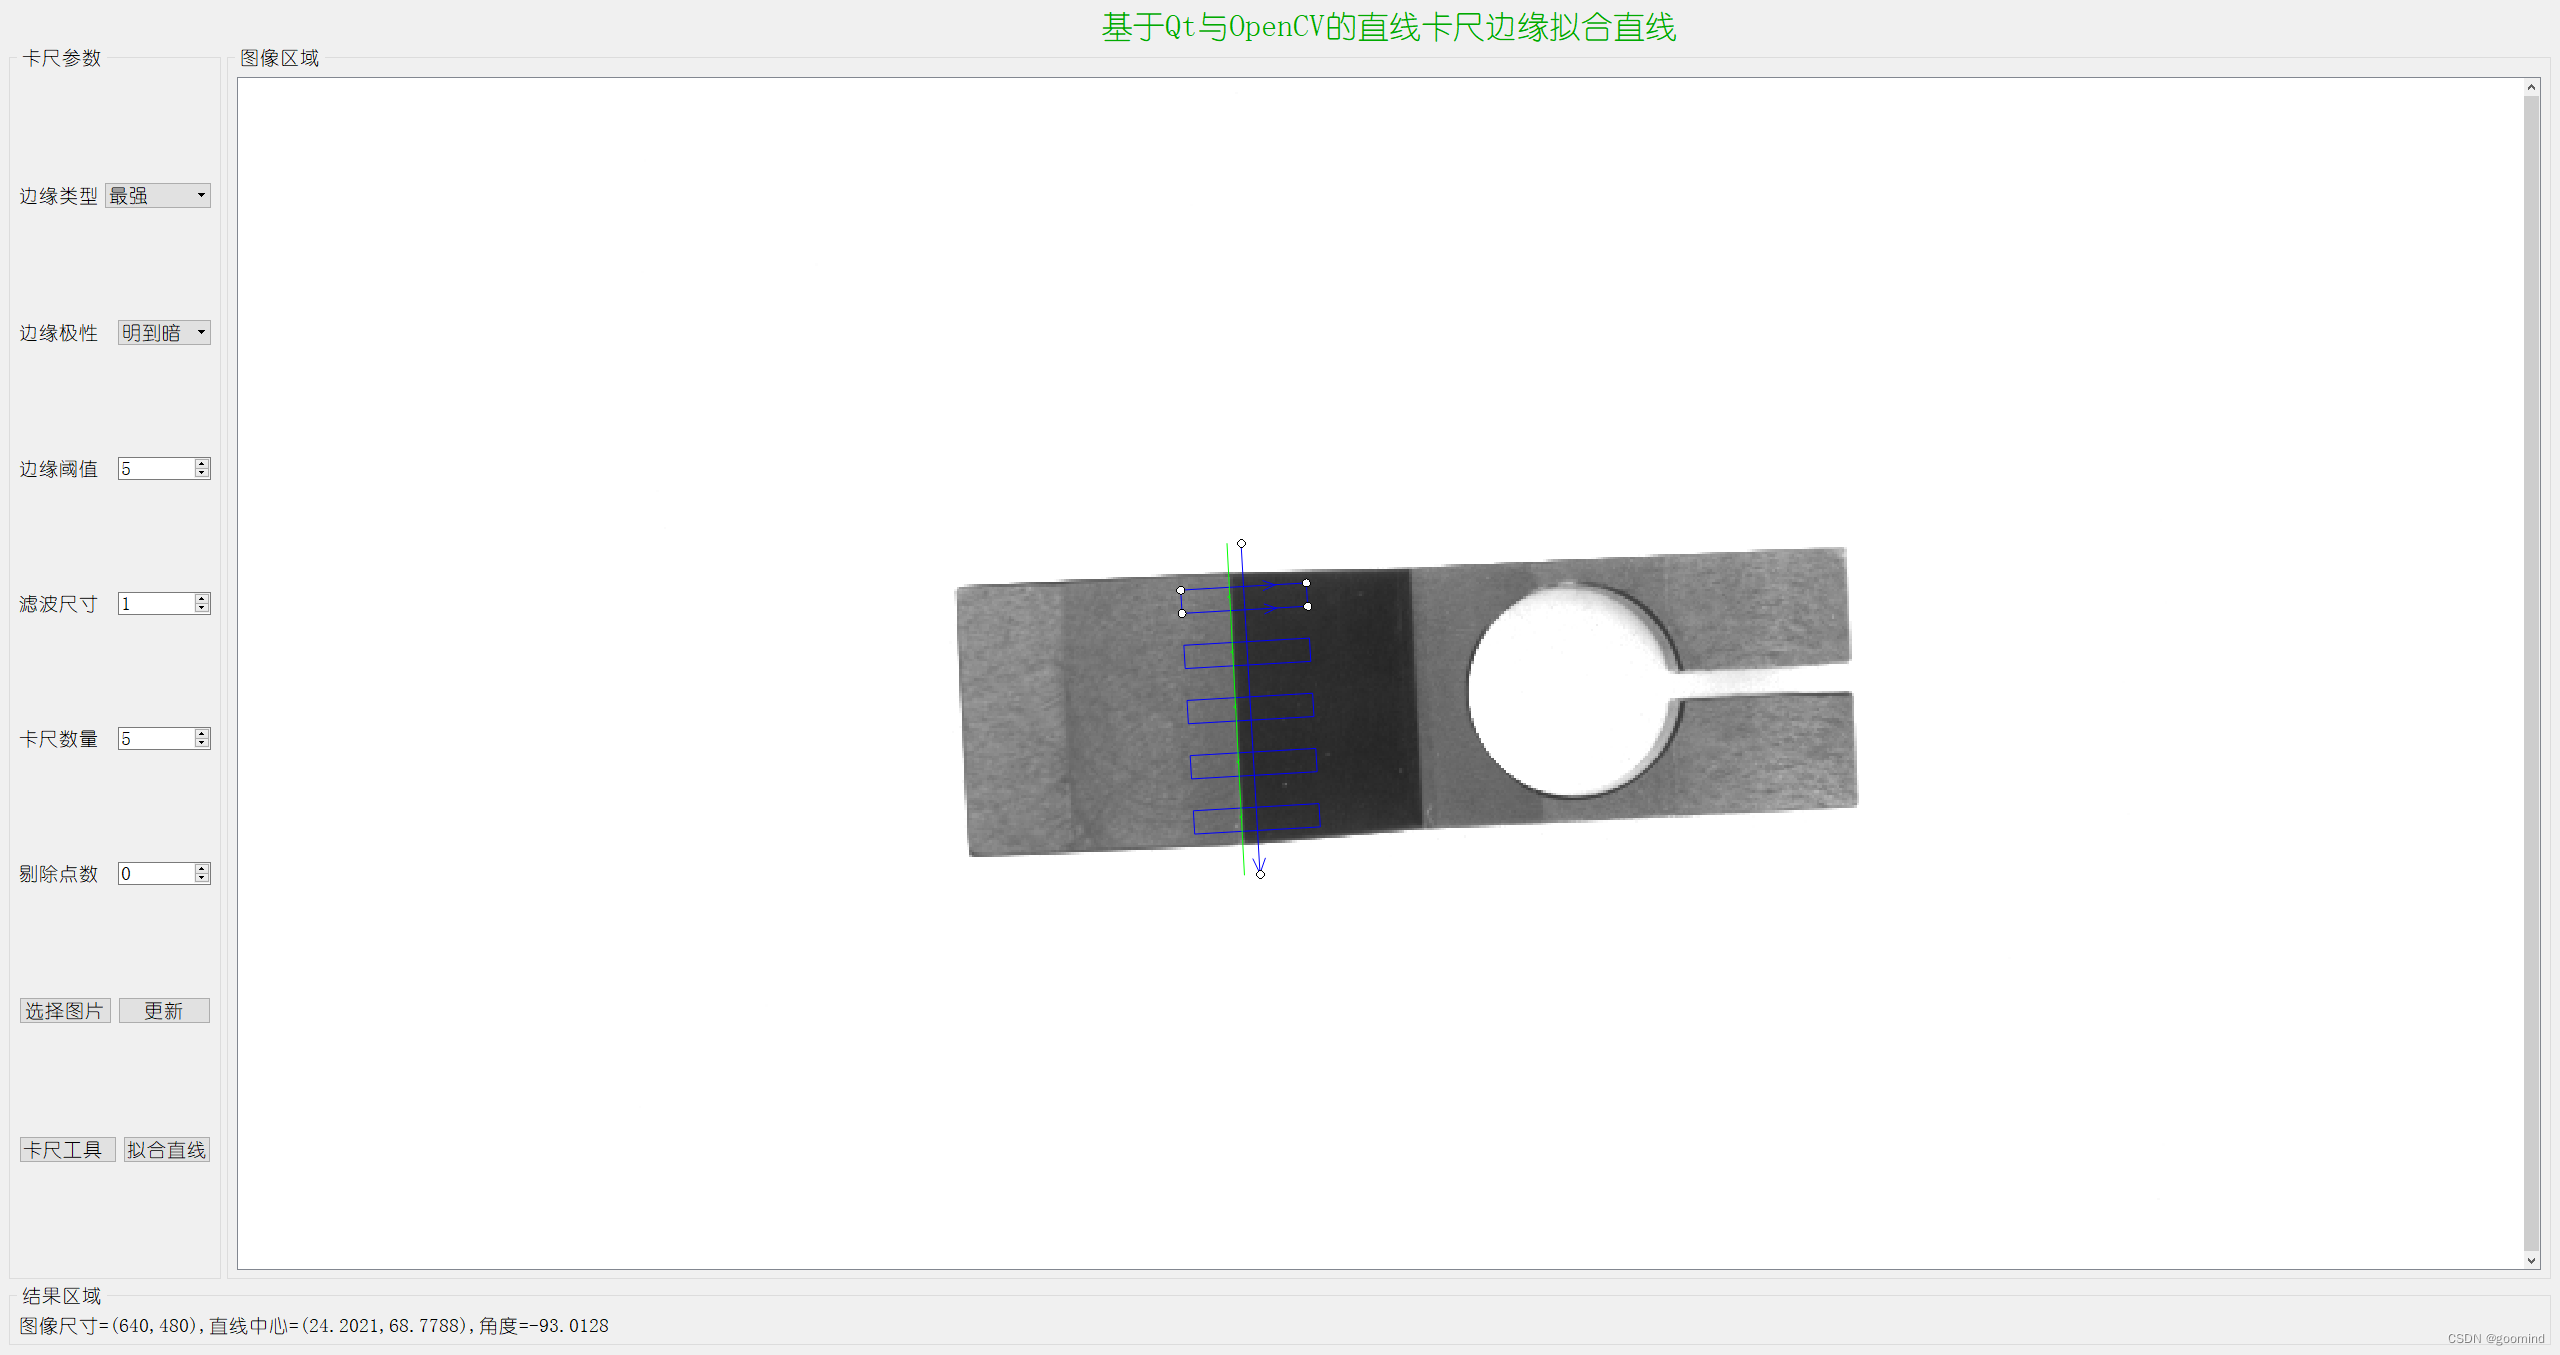Click the image area scrollbar down arrow
The width and height of the screenshot is (2560, 1355).
coord(2531,1260)
